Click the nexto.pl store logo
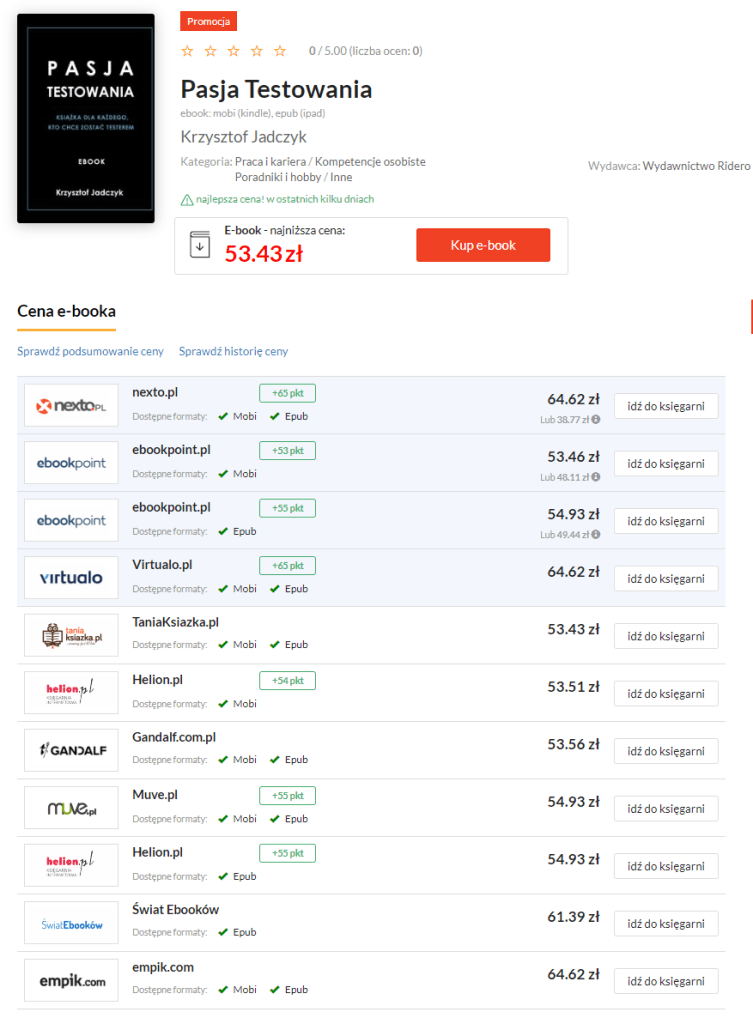 [71, 405]
